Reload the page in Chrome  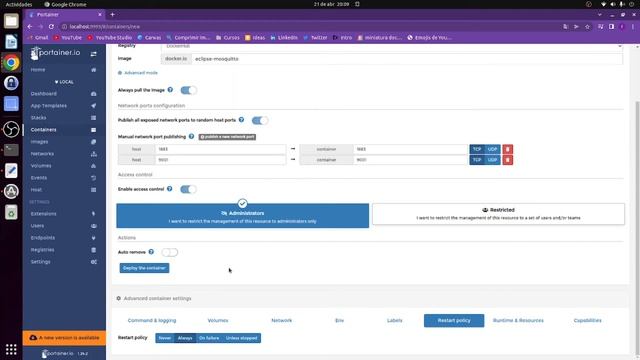51,27
